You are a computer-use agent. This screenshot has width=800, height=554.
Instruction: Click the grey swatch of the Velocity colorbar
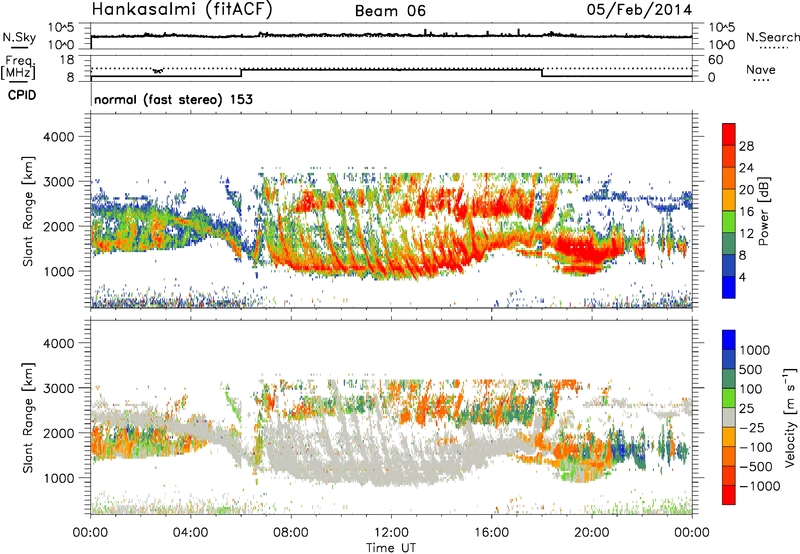[729, 417]
